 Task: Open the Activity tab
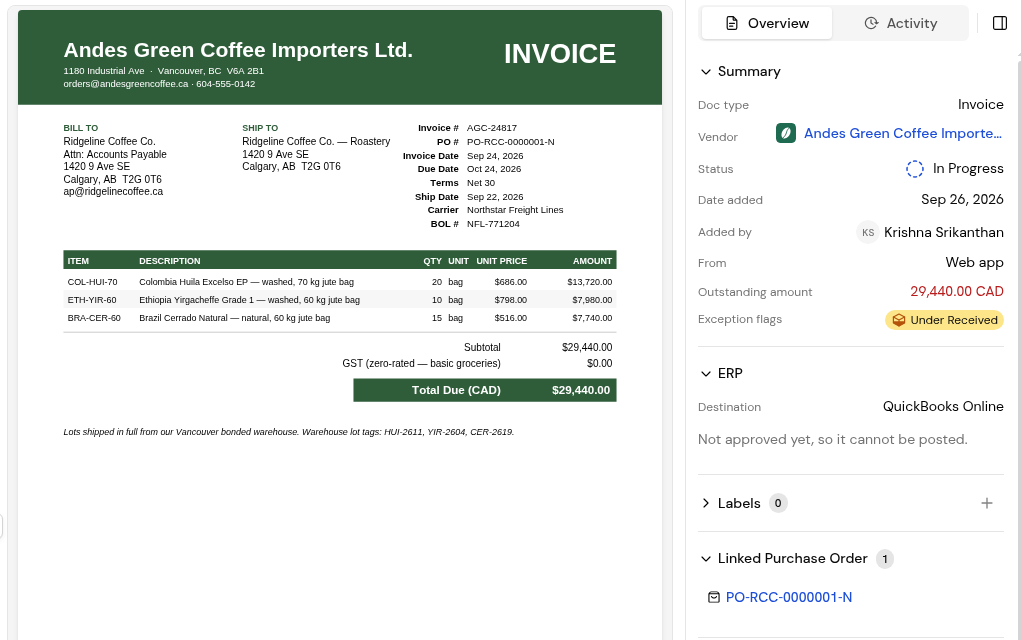[x=900, y=23]
